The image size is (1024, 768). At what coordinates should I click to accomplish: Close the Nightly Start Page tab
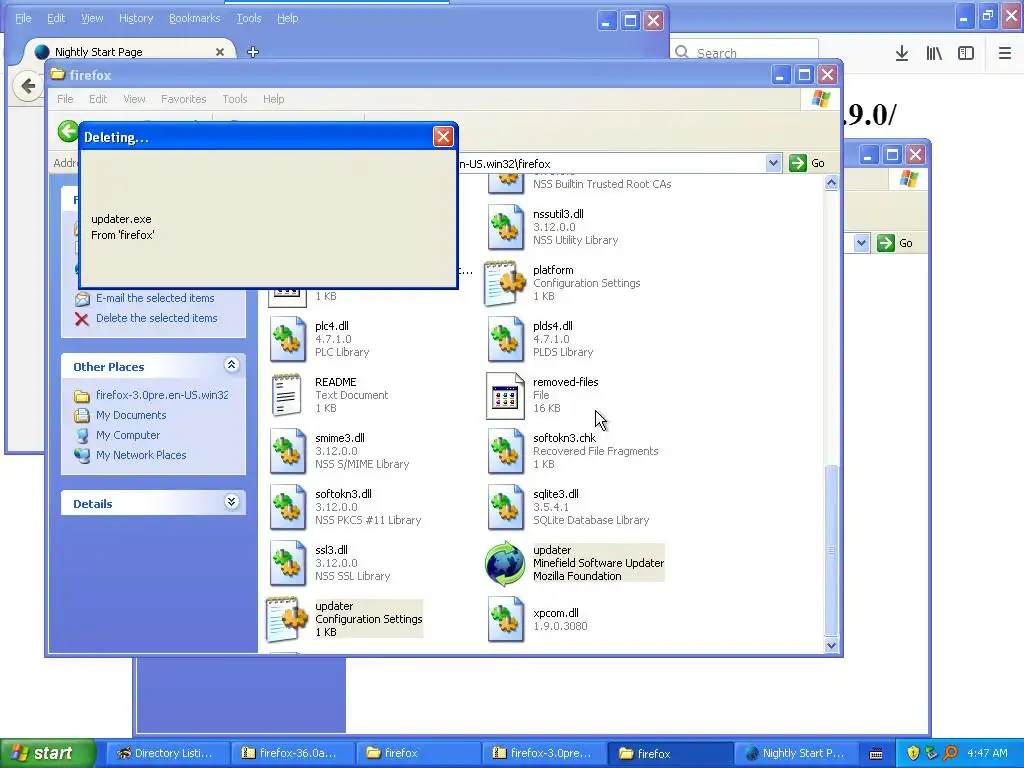click(x=220, y=52)
